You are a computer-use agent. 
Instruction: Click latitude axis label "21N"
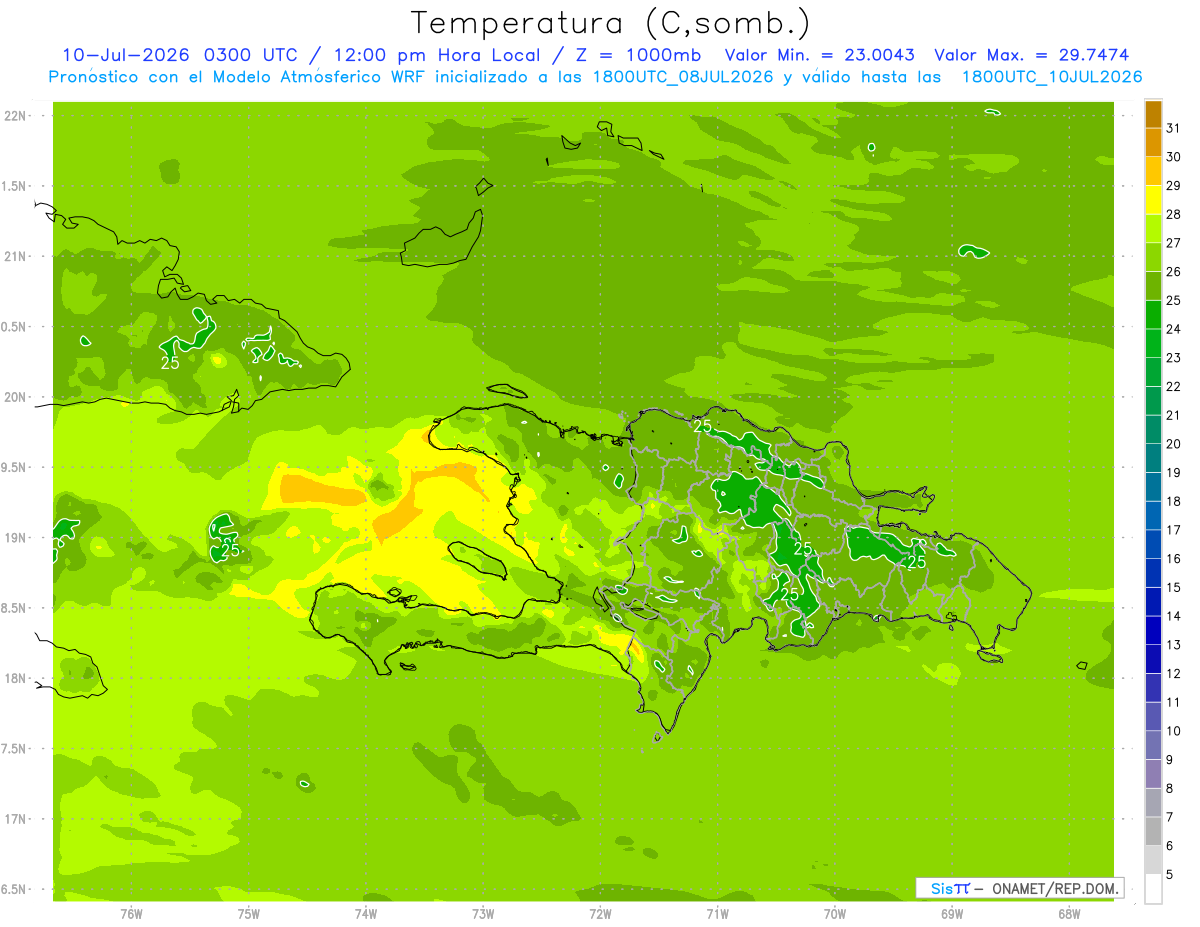(17, 257)
